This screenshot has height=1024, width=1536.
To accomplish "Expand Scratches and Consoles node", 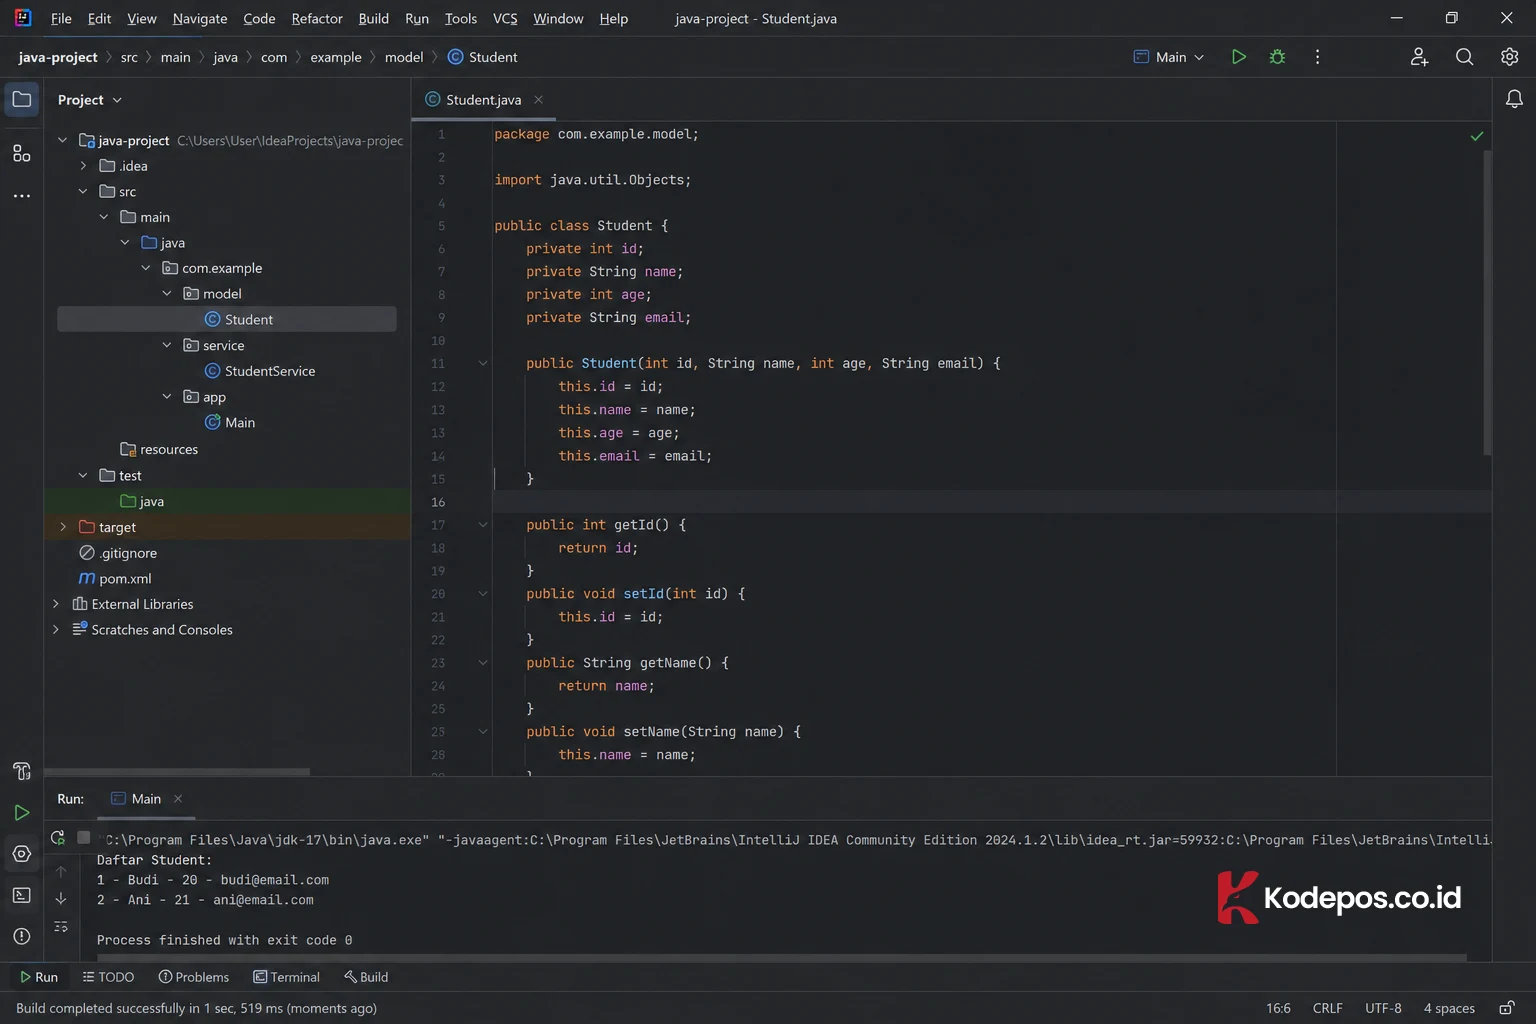I will click(56, 630).
